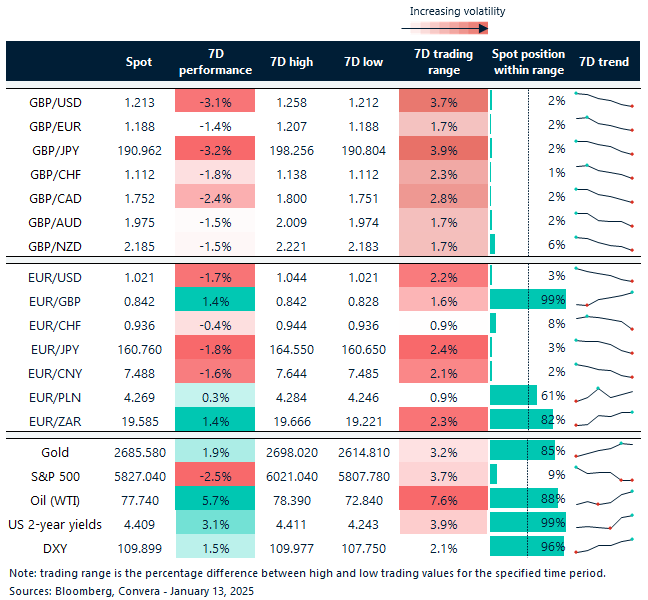Select the 7D performance column header
The image size is (648, 600).
point(215,62)
